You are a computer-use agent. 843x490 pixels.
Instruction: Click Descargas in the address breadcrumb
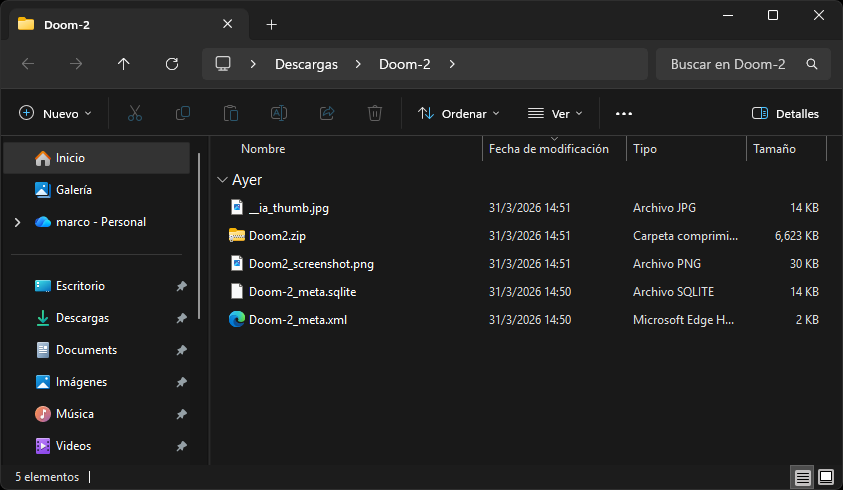306,64
